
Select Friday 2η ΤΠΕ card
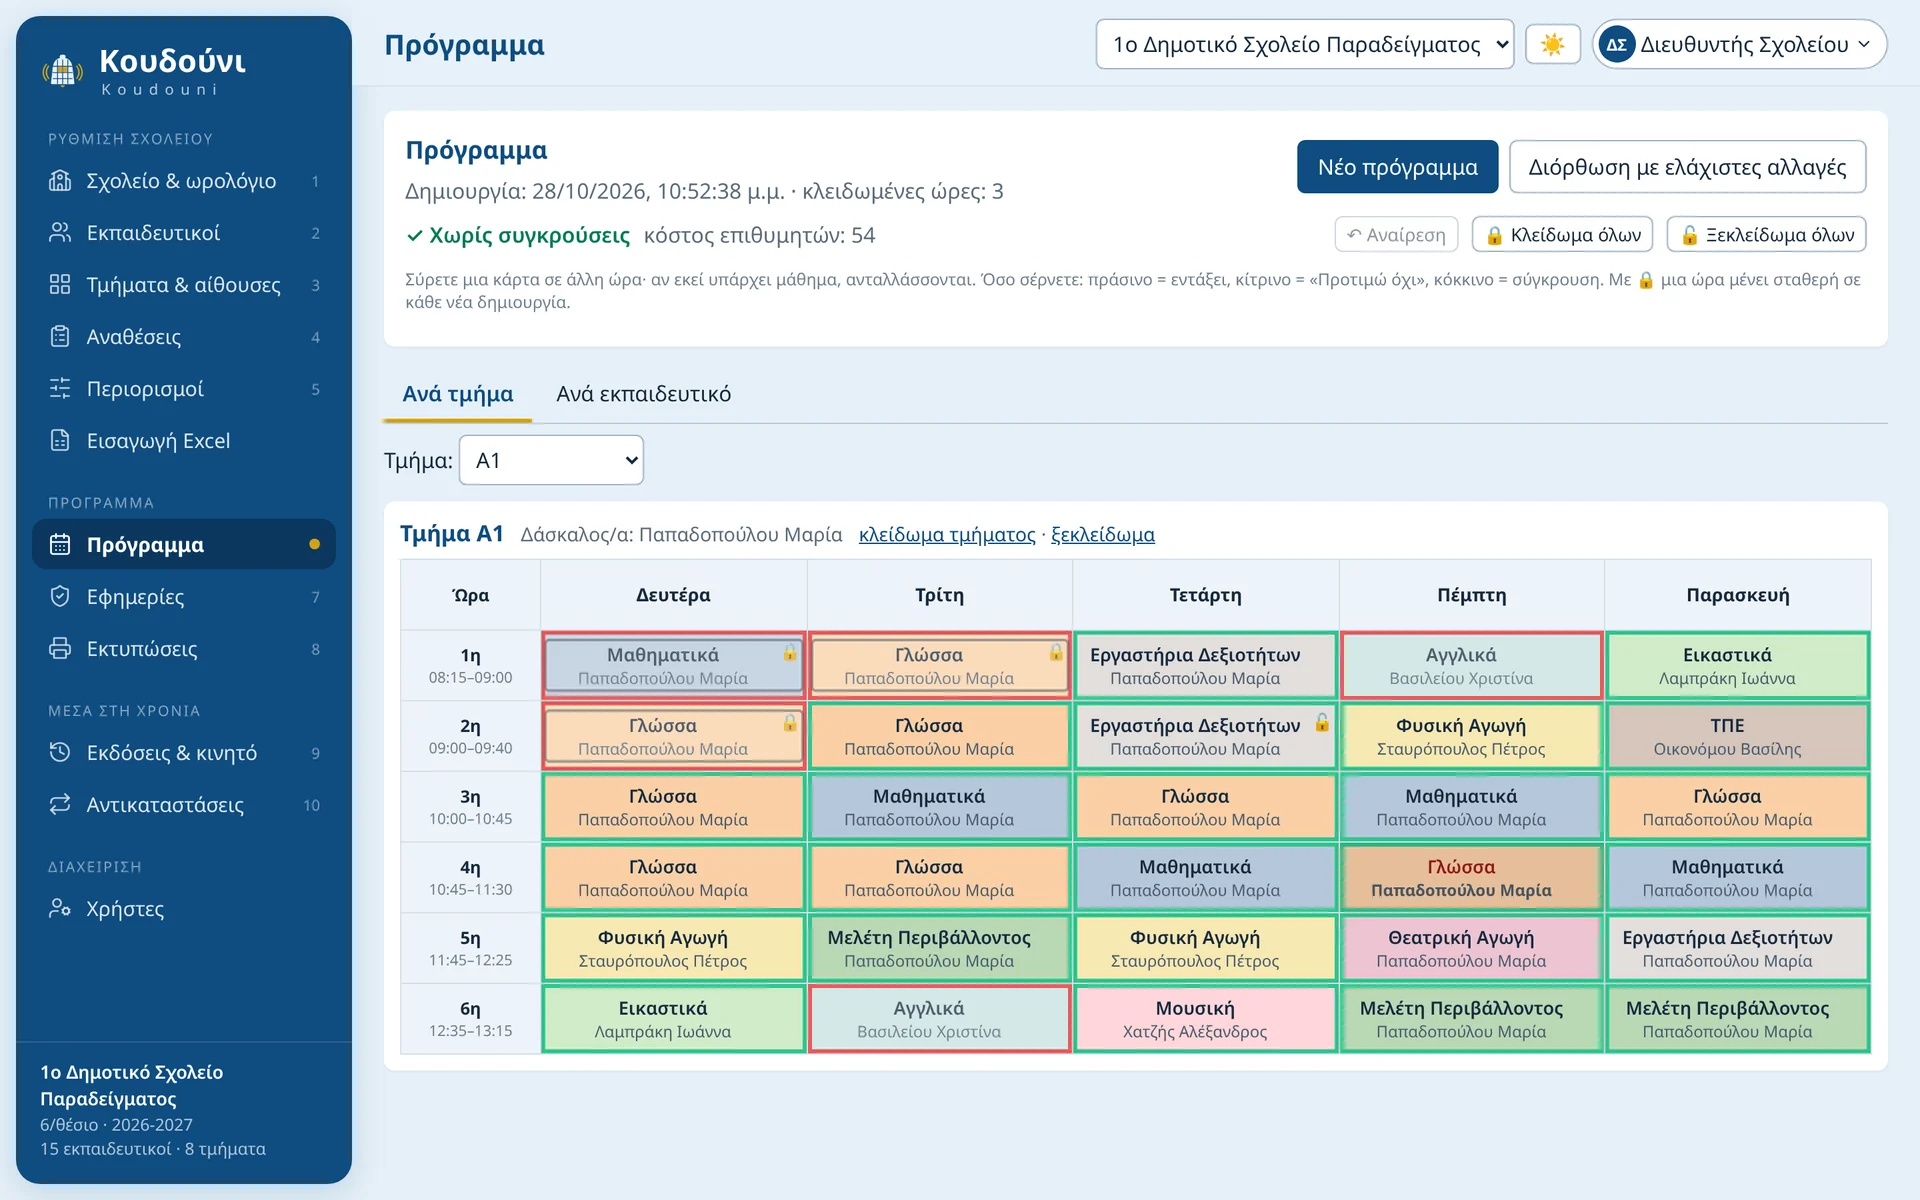point(1738,736)
